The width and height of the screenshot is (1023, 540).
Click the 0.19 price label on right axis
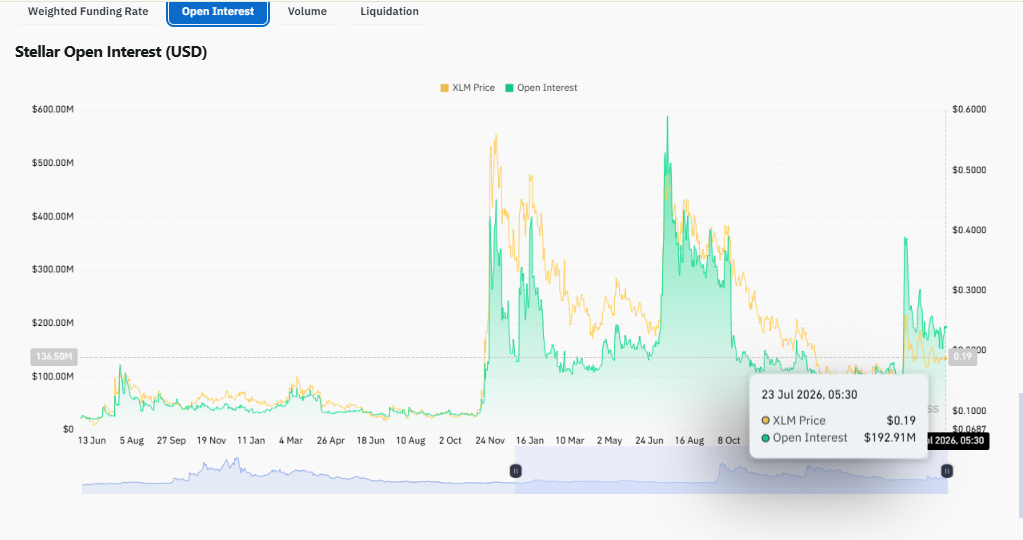(x=962, y=357)
